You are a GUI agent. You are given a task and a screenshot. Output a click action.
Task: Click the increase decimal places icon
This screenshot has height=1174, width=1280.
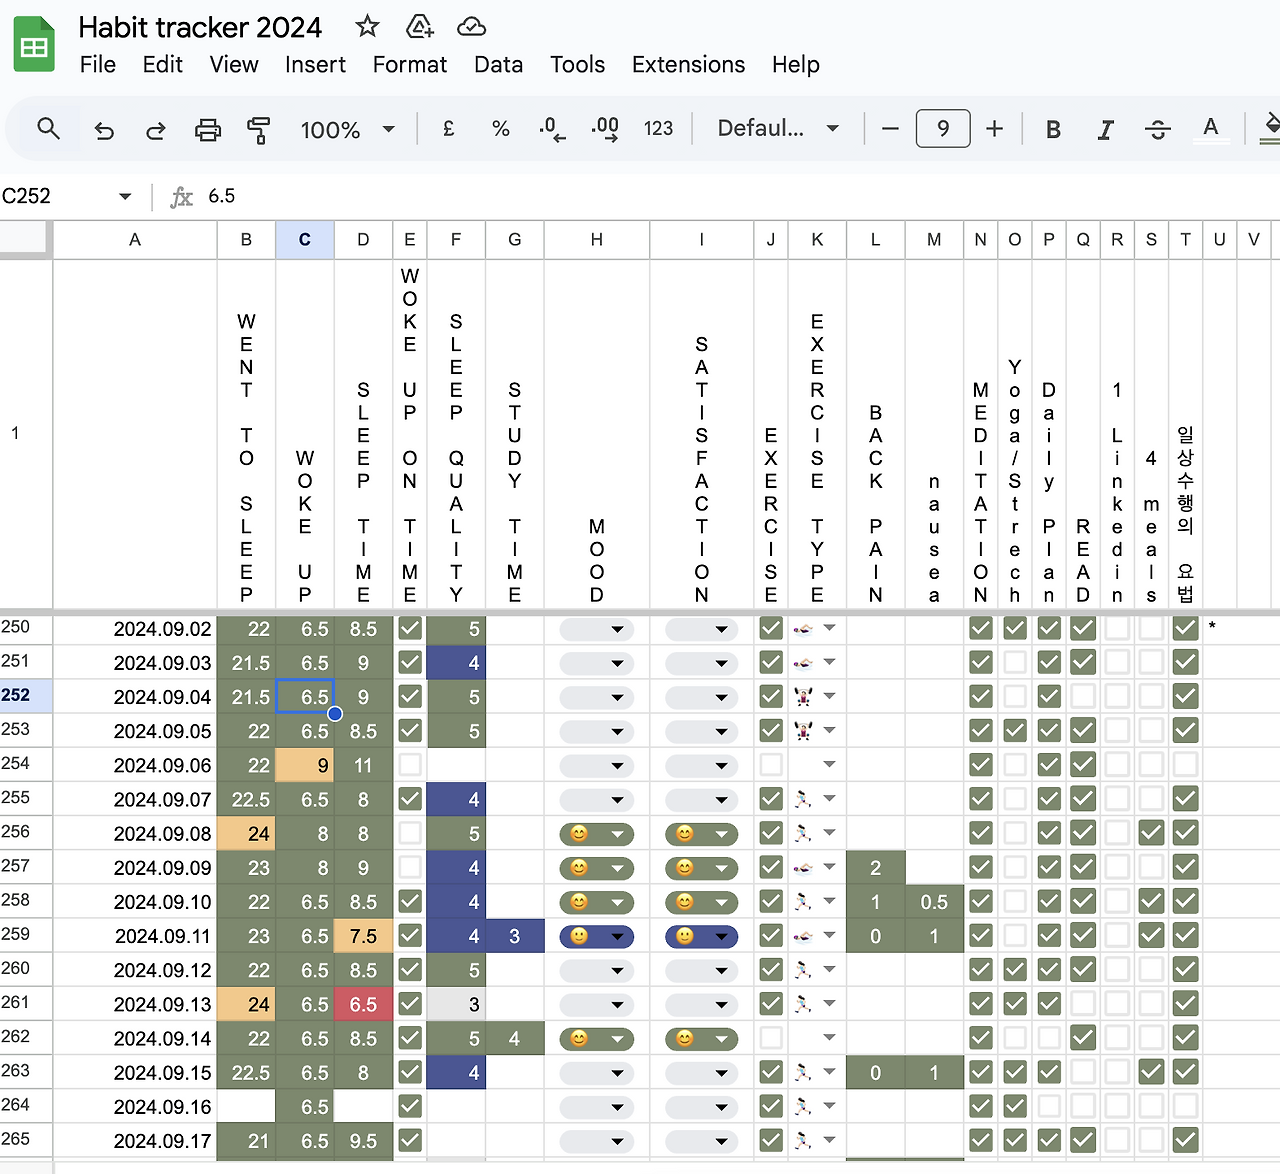604,128
